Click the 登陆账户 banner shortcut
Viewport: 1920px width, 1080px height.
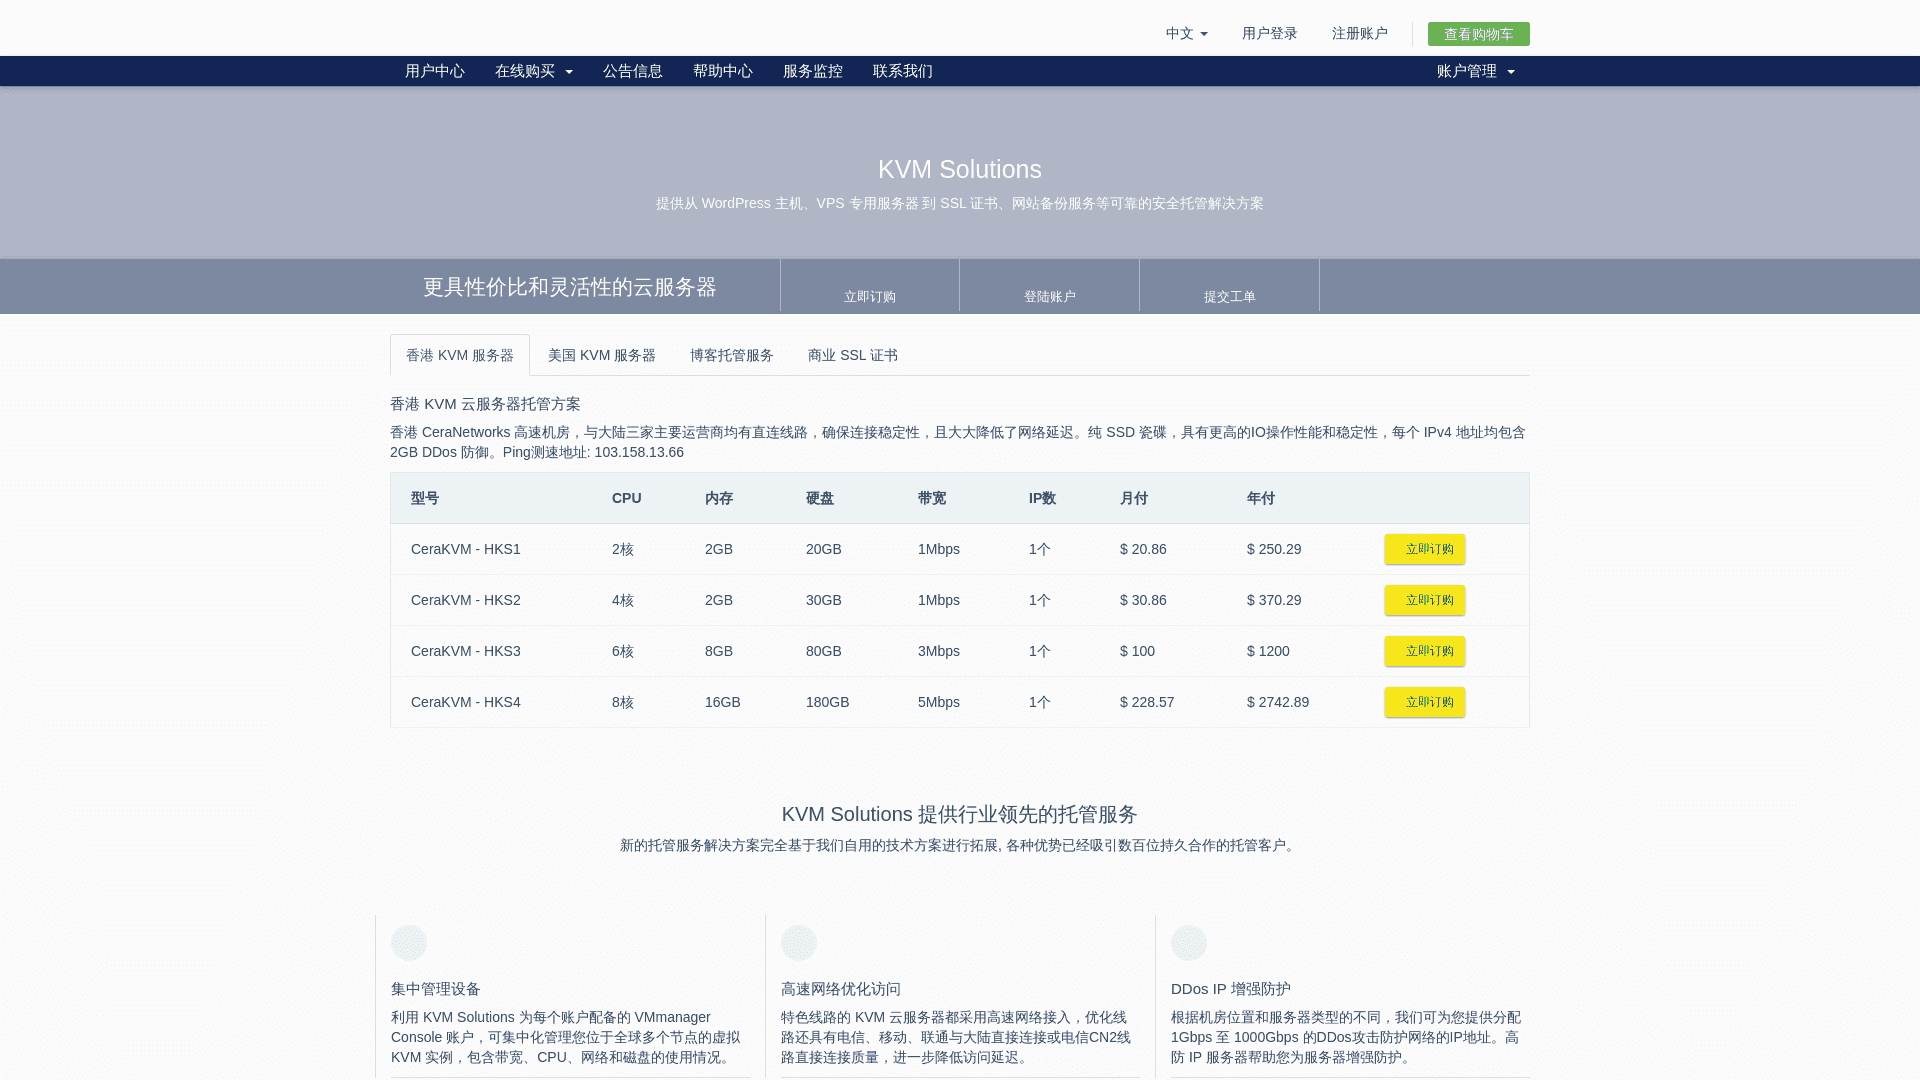point(1049,286)
